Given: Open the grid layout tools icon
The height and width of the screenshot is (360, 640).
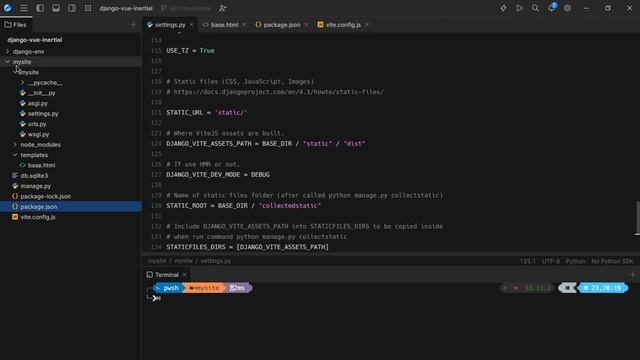Looking at the screenshot, I should 88,8.
